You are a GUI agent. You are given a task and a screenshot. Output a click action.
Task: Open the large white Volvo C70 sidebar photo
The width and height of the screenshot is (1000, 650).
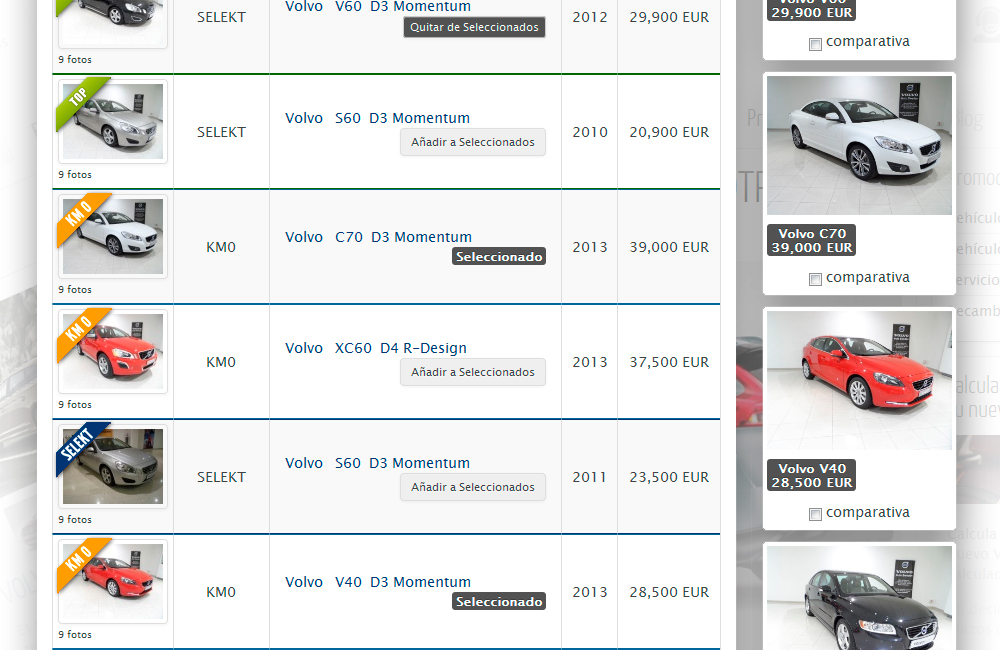859,145
